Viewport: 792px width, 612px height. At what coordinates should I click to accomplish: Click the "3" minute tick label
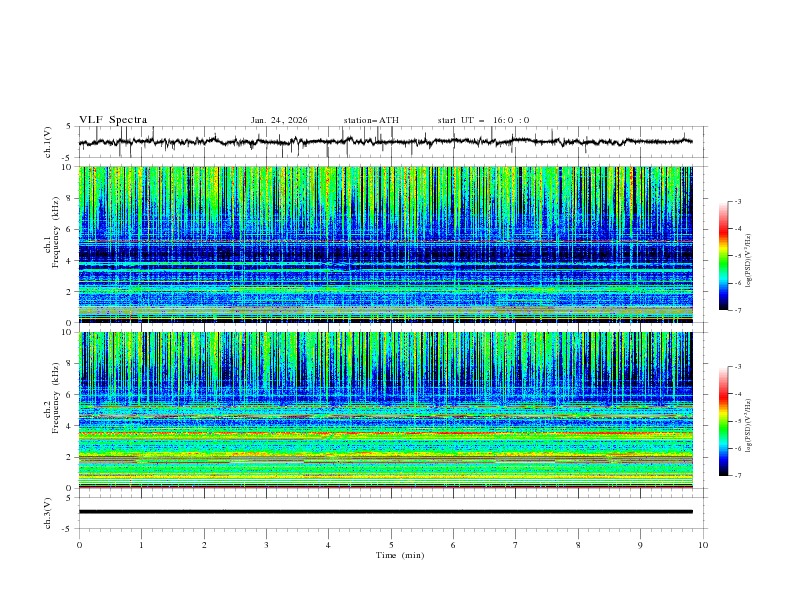266,545
